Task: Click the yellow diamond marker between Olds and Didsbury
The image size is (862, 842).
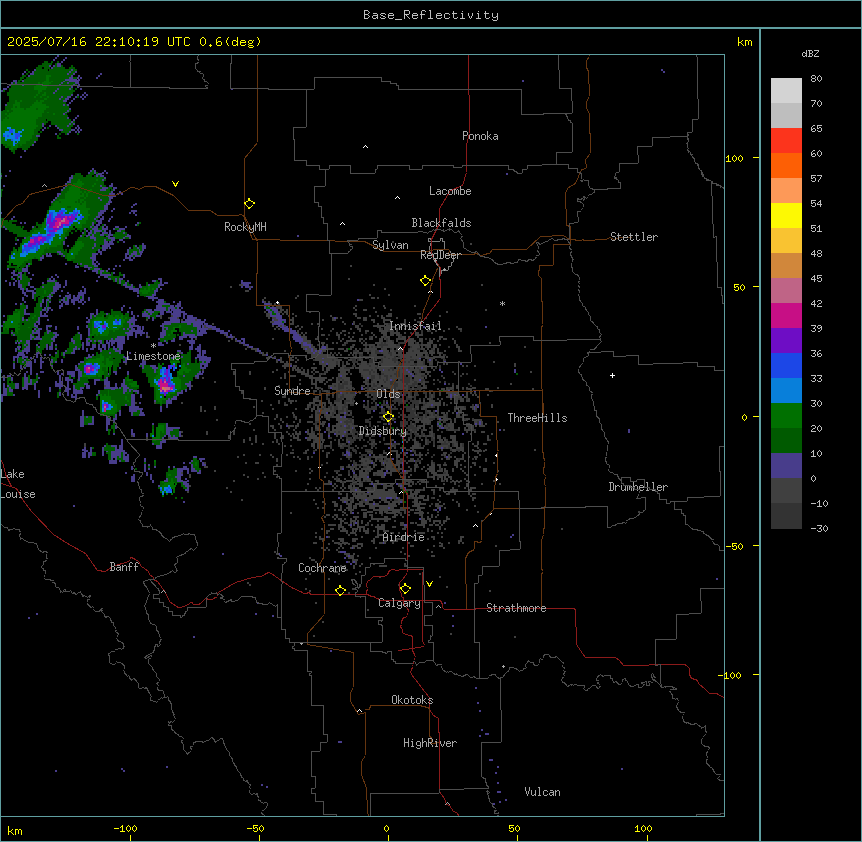Action: click(388, 417)
